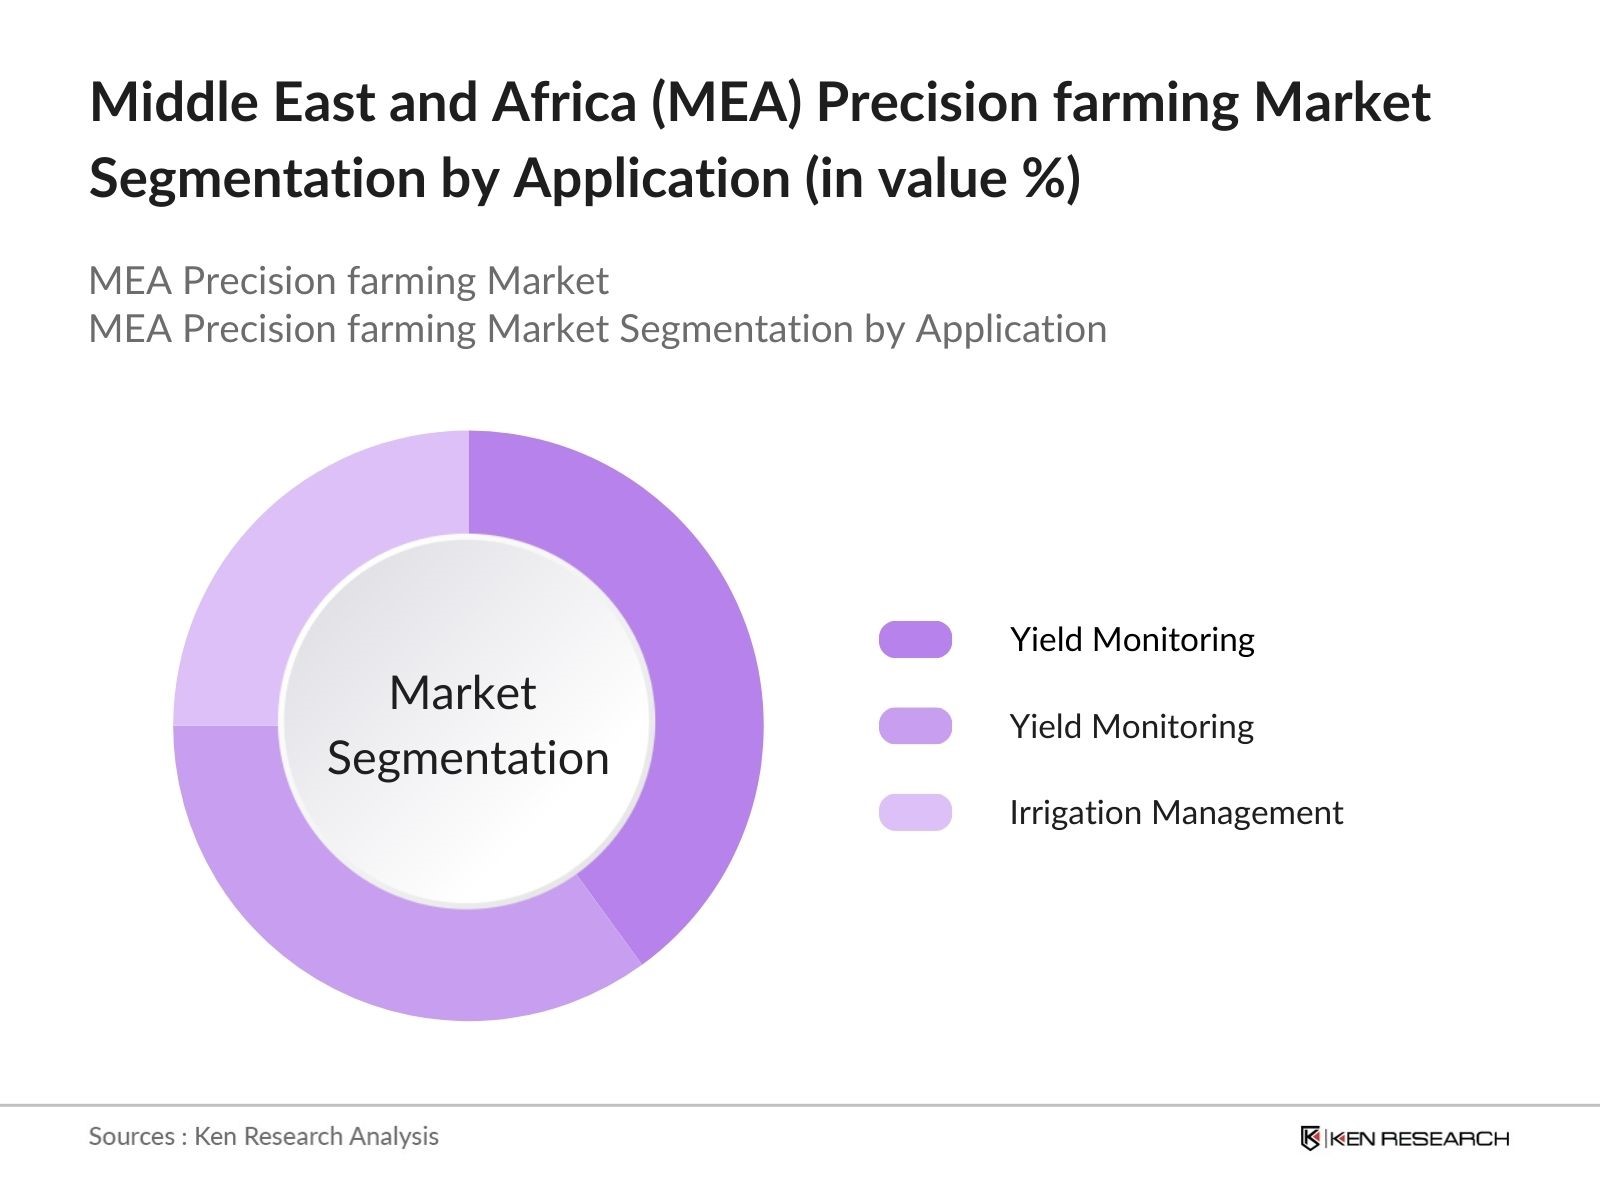
Task: Click Yield Monitoring label beside medium purple swatch
Action: tap(1131, 726)
